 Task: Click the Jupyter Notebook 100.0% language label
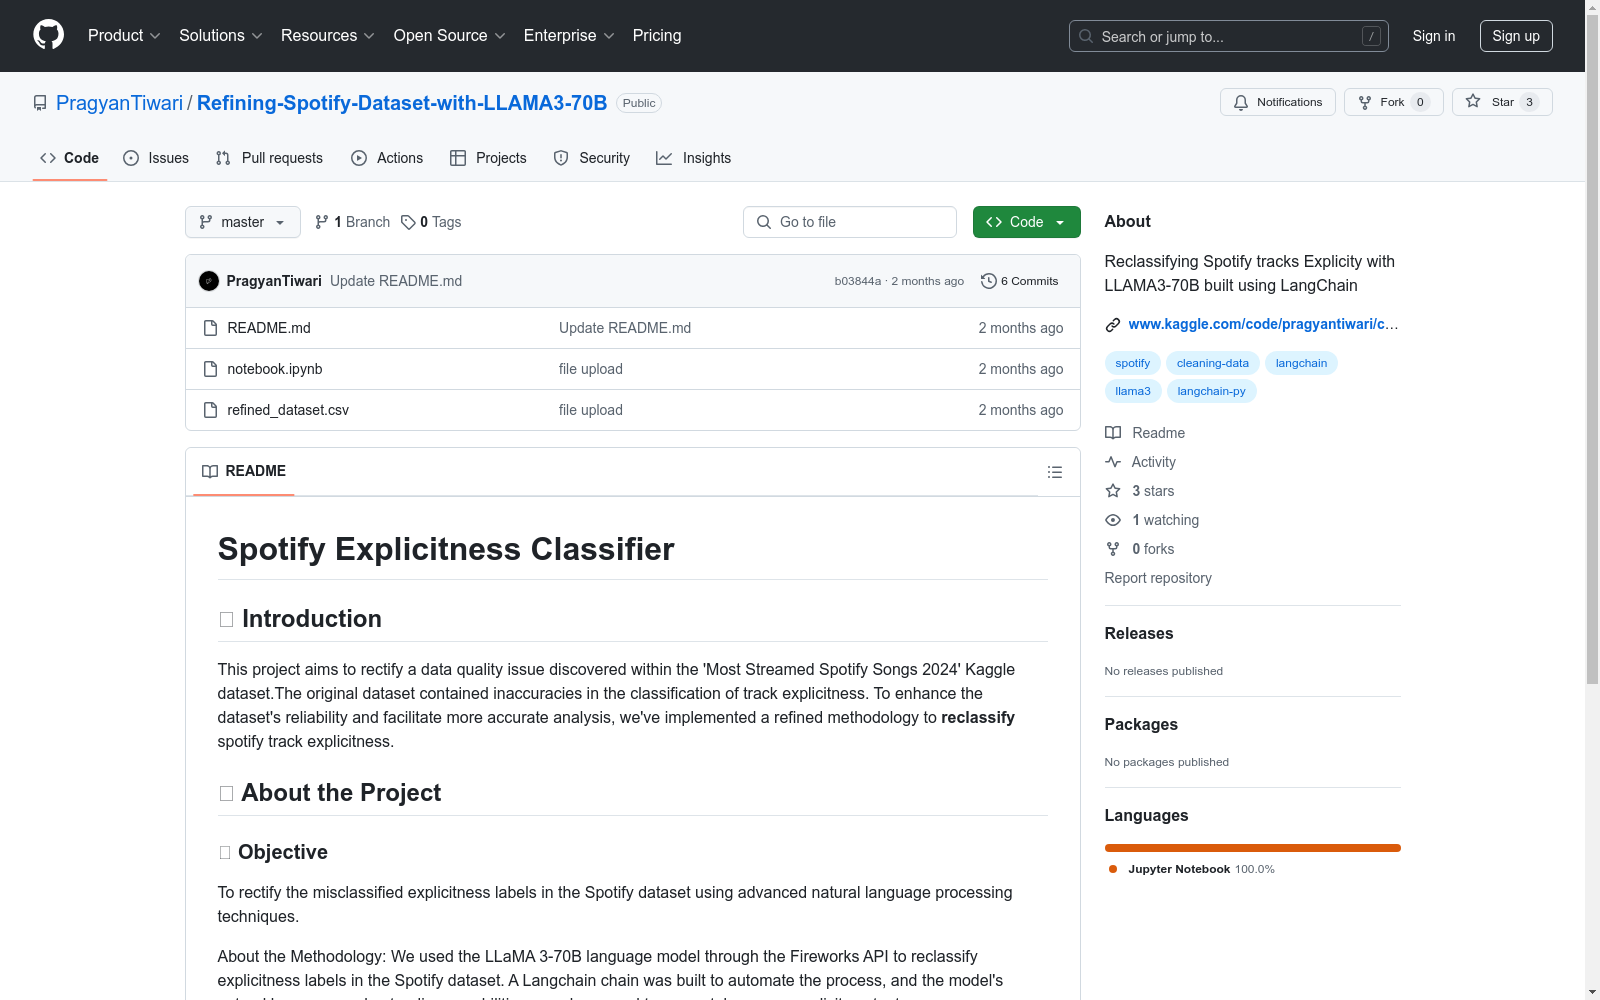click(x=1201, y=869)
